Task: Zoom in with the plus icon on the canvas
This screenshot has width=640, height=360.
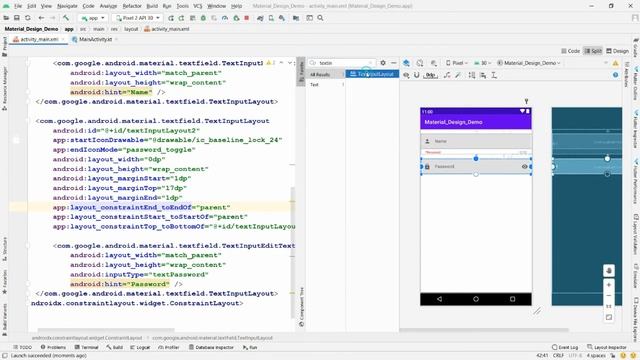Action: (609, 285)
